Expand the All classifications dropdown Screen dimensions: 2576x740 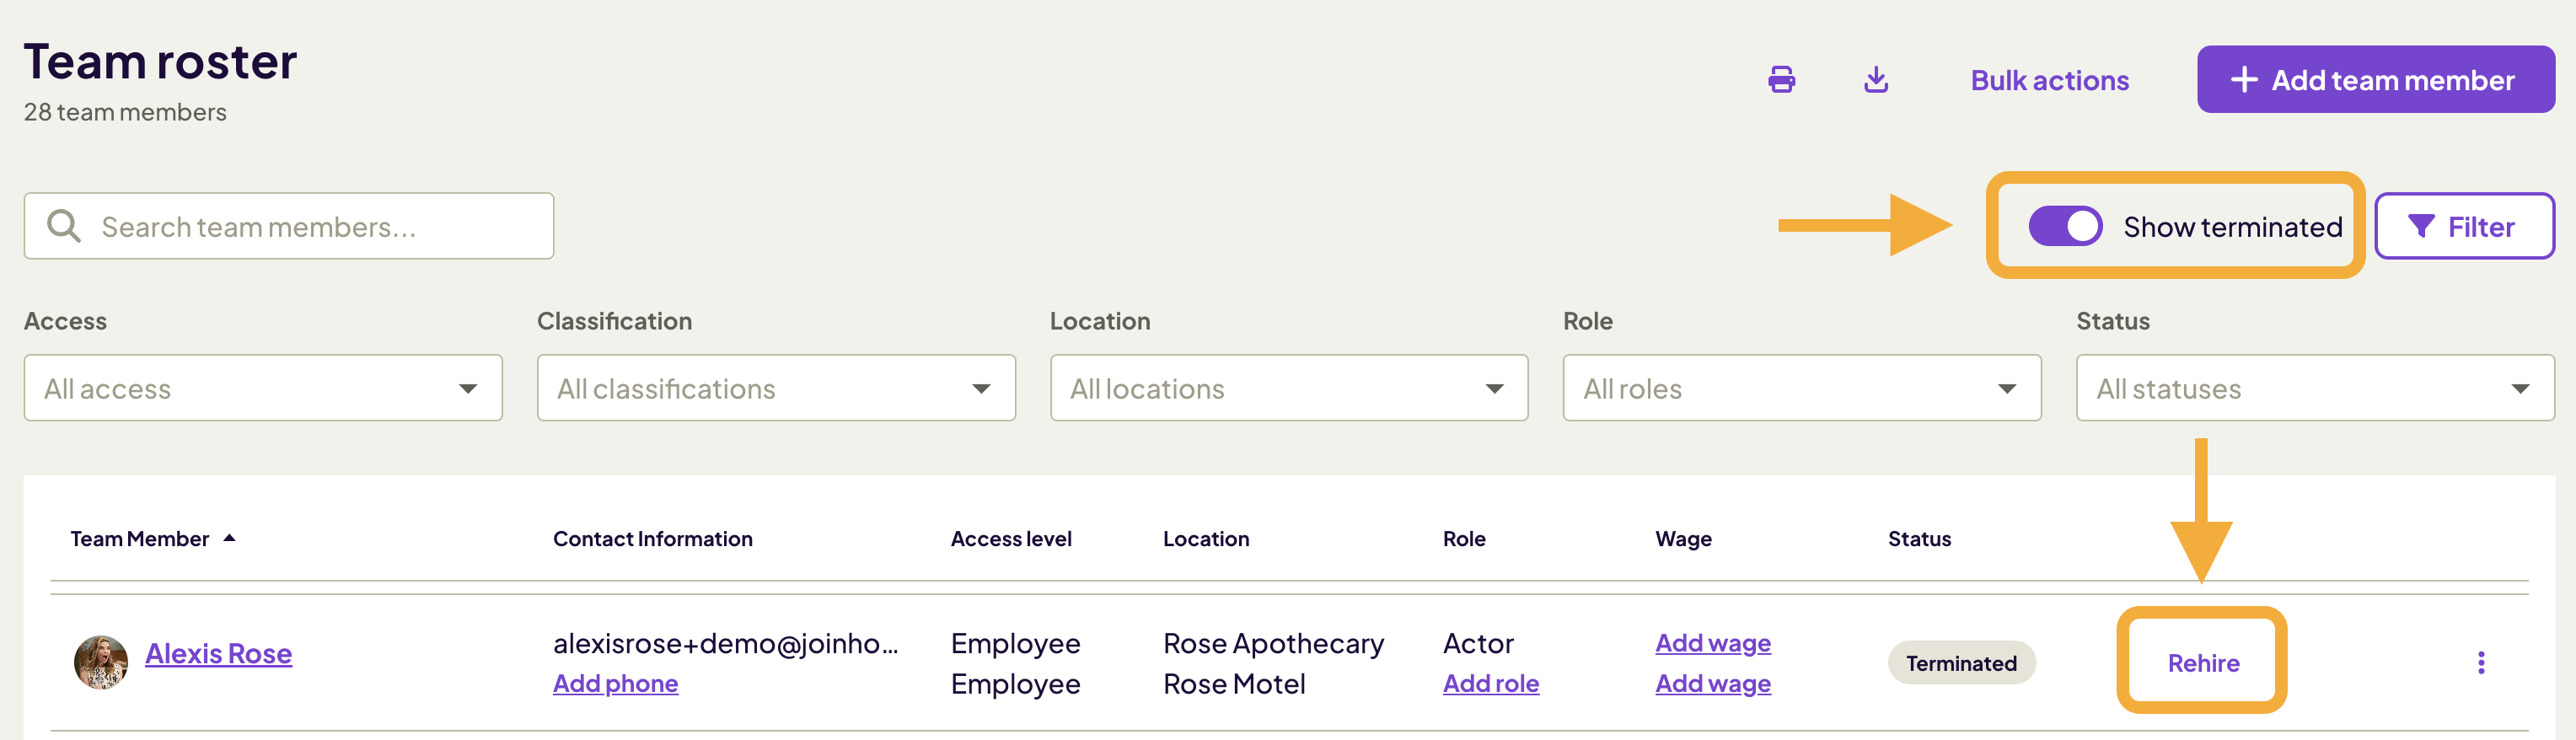pyautogui.click(x=775, y=388)
